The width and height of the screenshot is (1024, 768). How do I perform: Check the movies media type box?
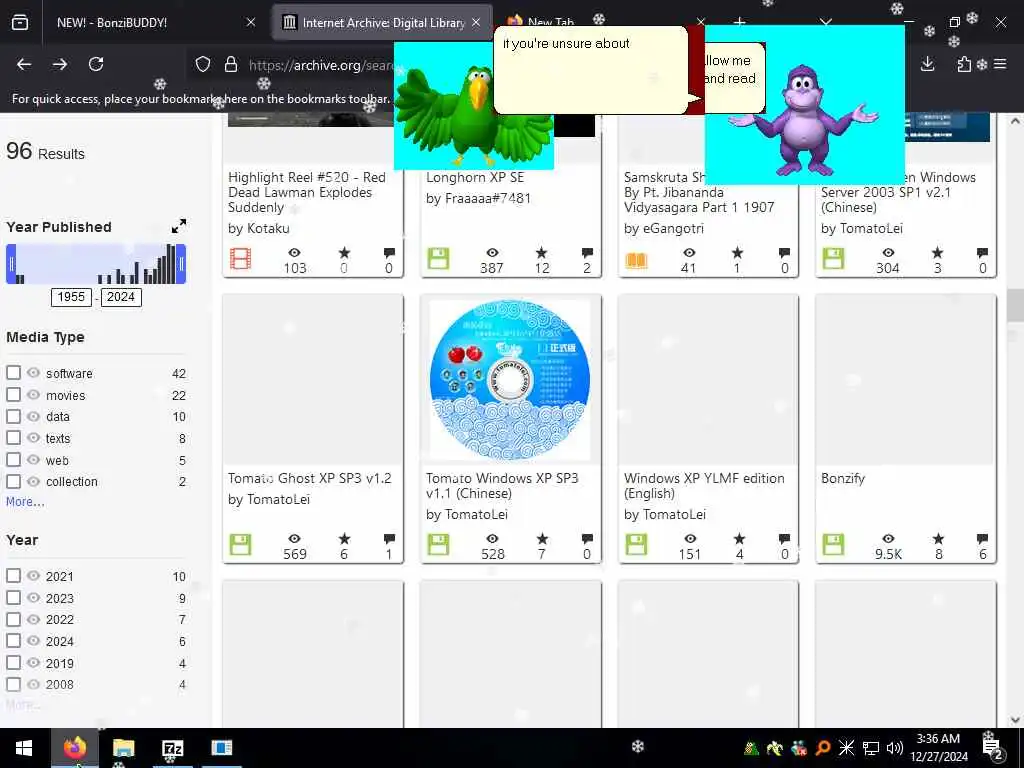coord(14,394)
